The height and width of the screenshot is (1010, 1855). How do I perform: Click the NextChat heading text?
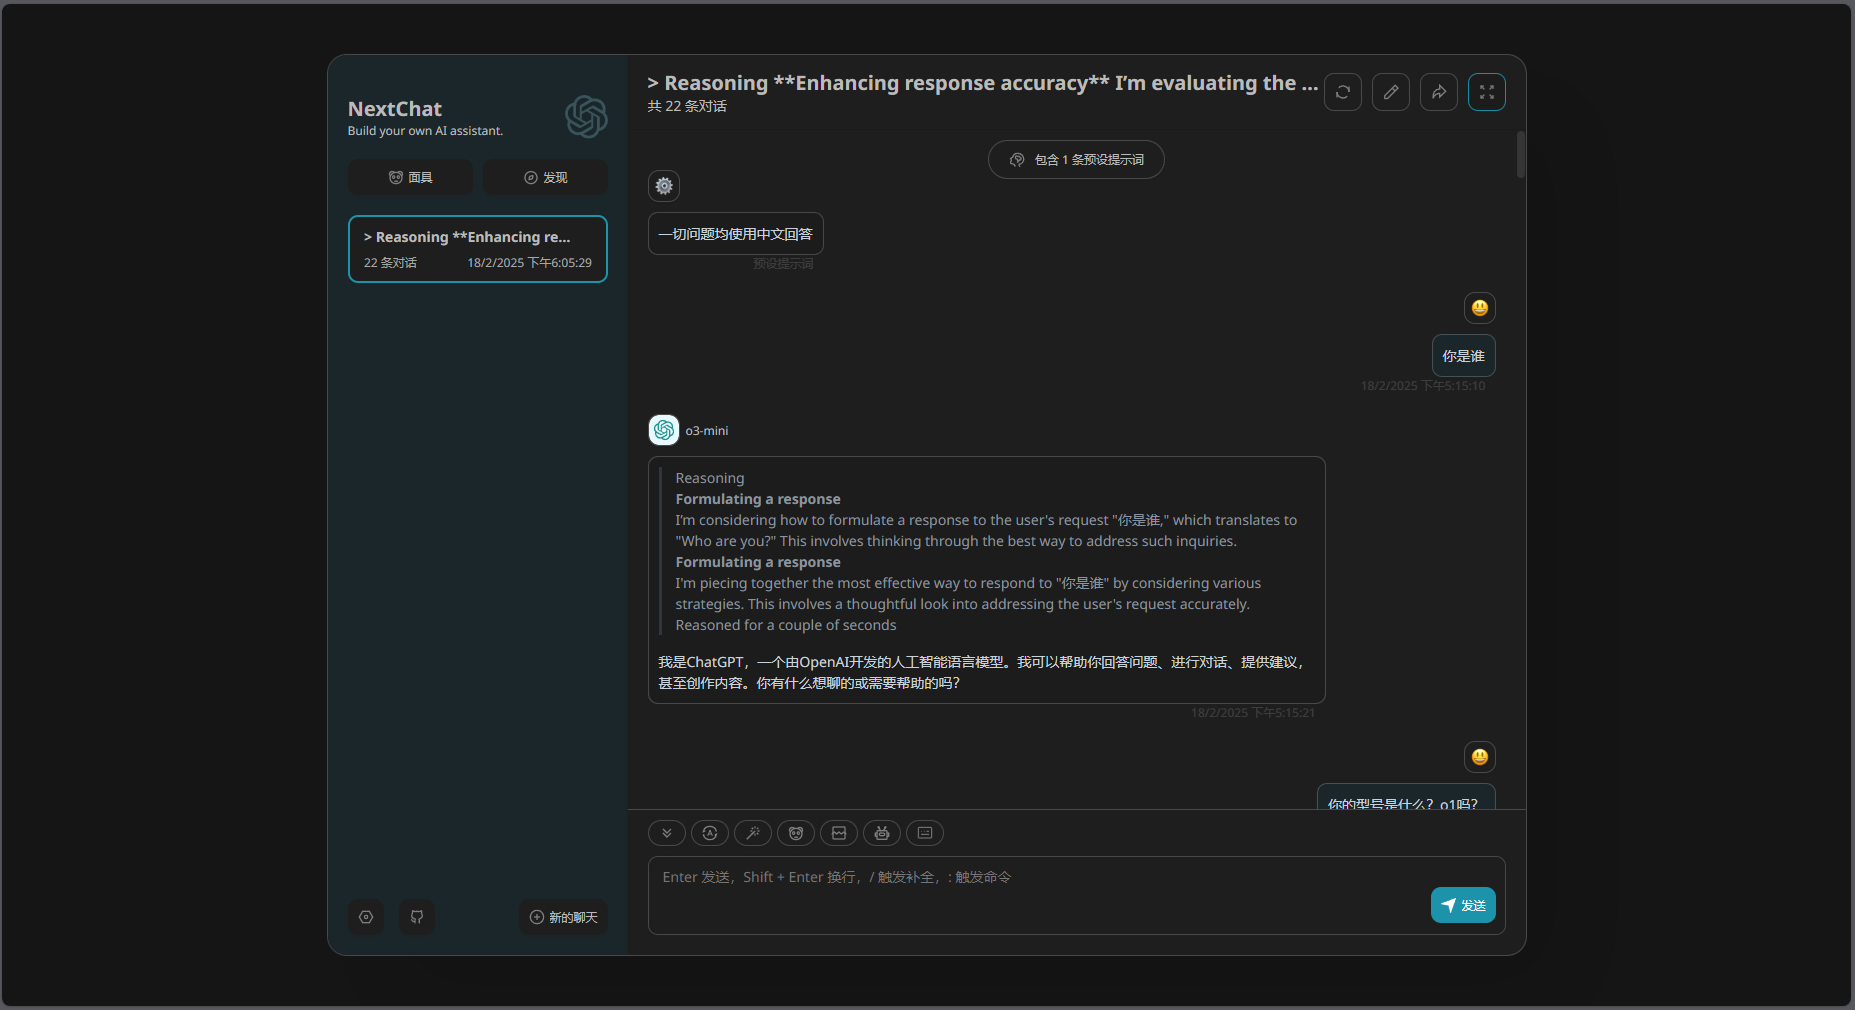pyautogui.click(x=395, y=109)
